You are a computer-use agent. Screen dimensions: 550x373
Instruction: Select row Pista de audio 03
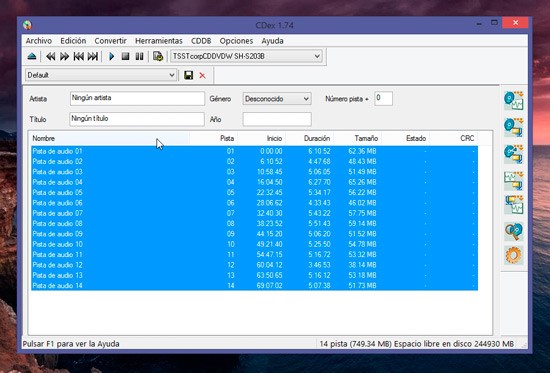[254, 172]
